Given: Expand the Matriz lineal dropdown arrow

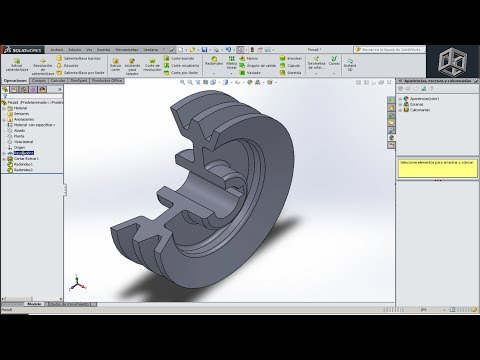Looking at the screenshot, I should (x=232, y=73).
